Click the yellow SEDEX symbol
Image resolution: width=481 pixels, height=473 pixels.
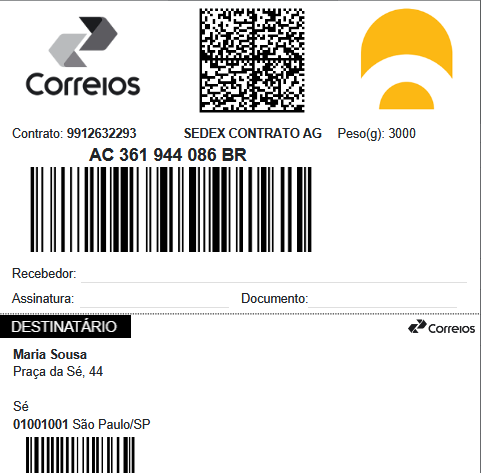407,59
